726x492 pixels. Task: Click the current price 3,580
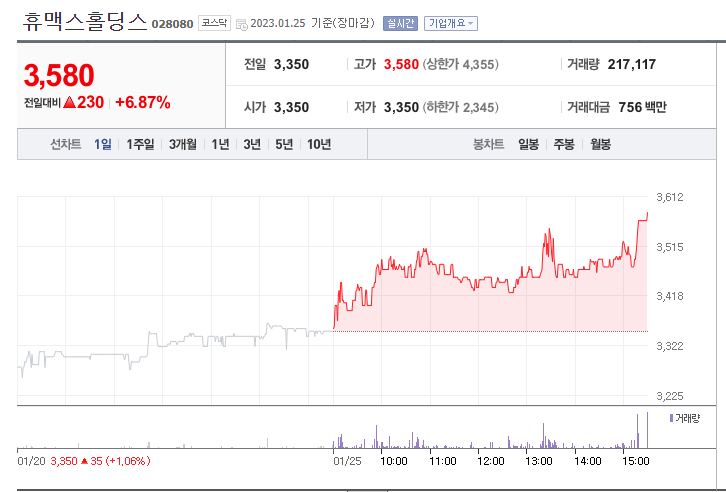59,75
